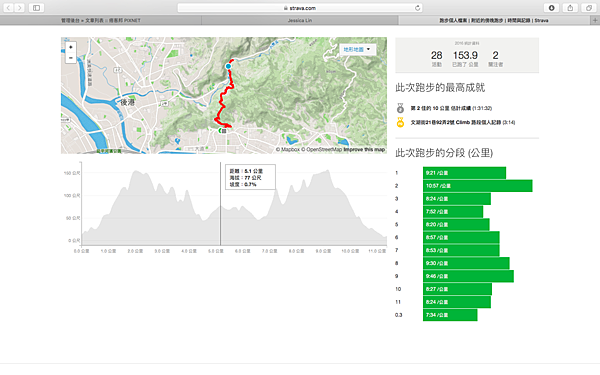
Task: Switch to the Jessica Lin tab
Action: (300, 20)
